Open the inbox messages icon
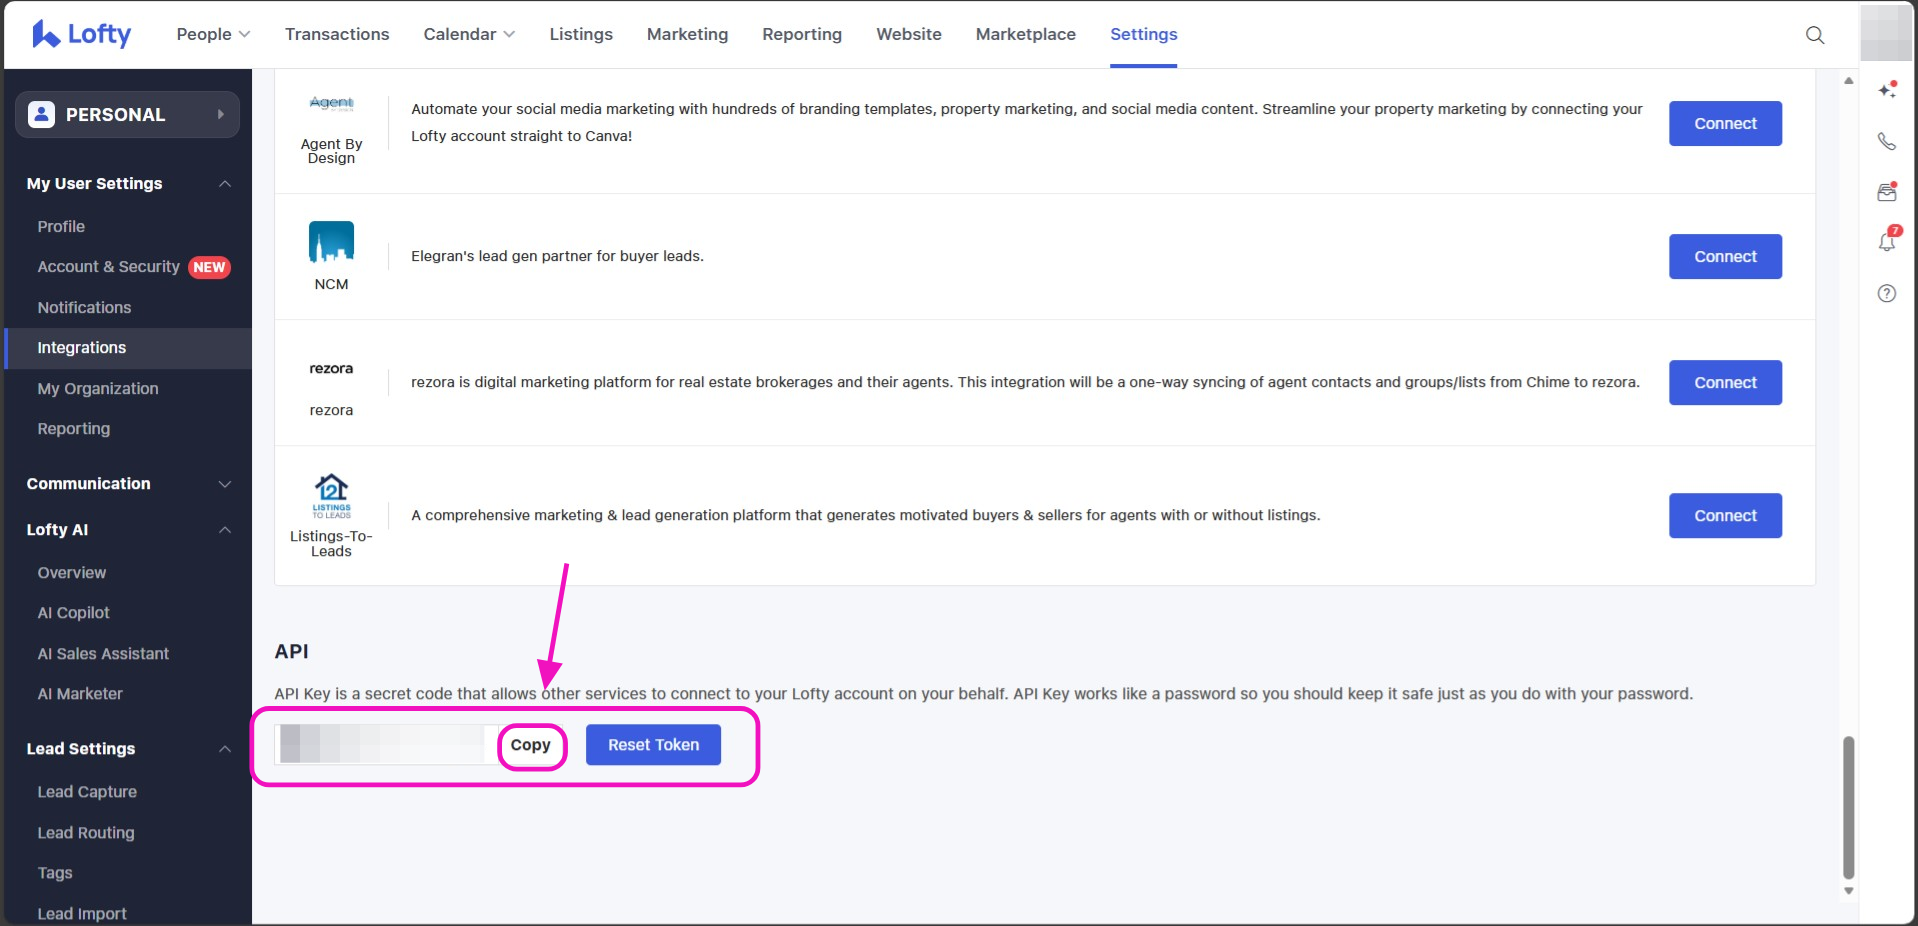Image resolution: width=1918 pixels, height=926 pixels. pyautogui.click(x=1887, y=192)
